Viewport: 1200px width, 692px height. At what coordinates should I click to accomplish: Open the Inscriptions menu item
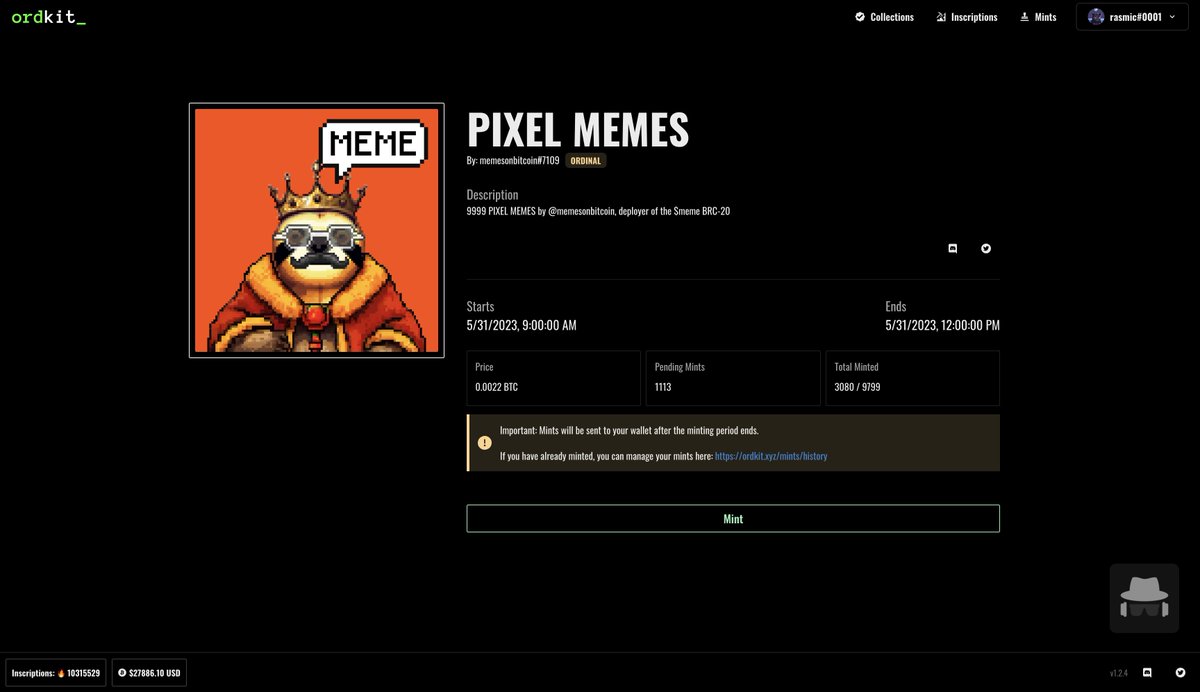967,17
